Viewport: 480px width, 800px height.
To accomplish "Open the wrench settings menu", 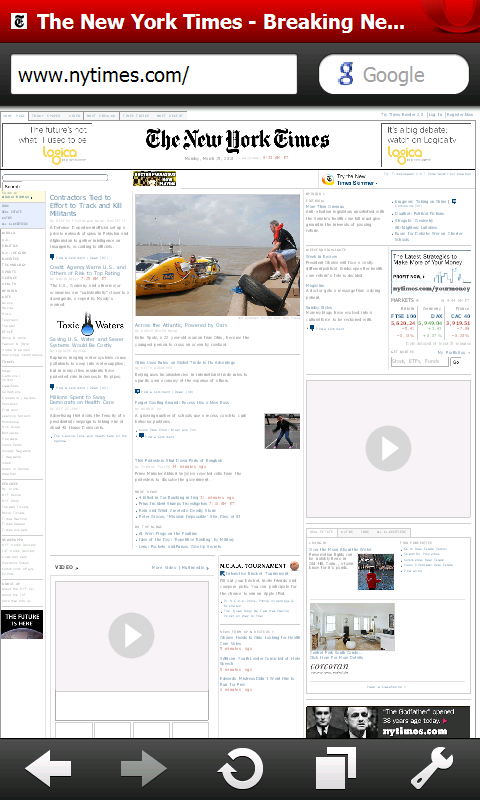I will [x=432, y=768].
